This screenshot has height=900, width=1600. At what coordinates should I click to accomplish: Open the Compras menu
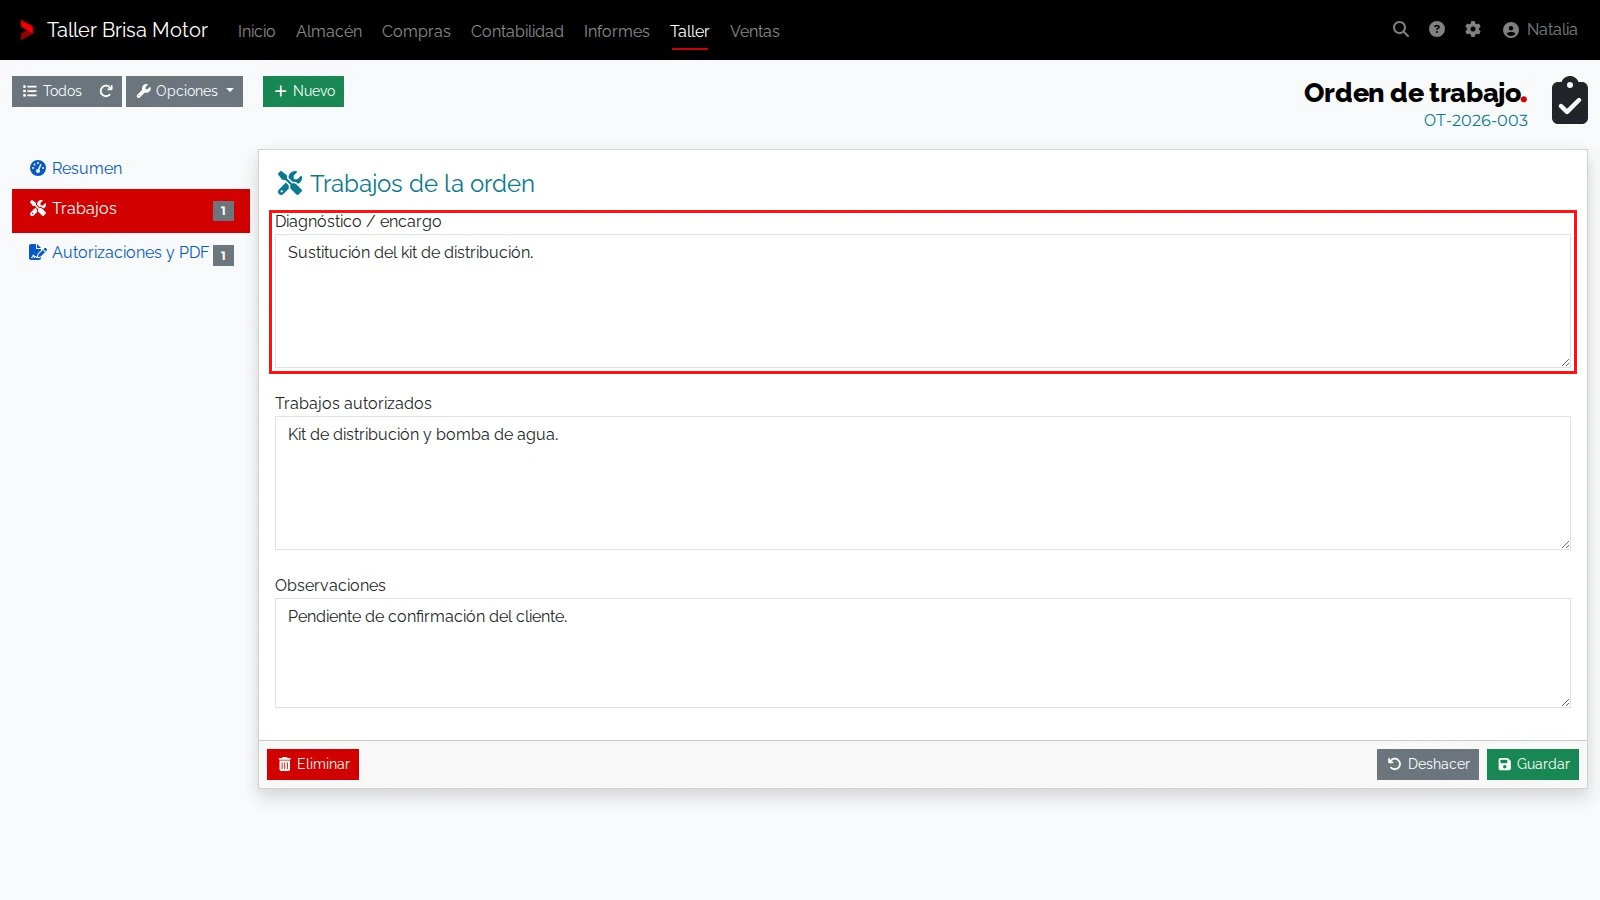point(416,31)
